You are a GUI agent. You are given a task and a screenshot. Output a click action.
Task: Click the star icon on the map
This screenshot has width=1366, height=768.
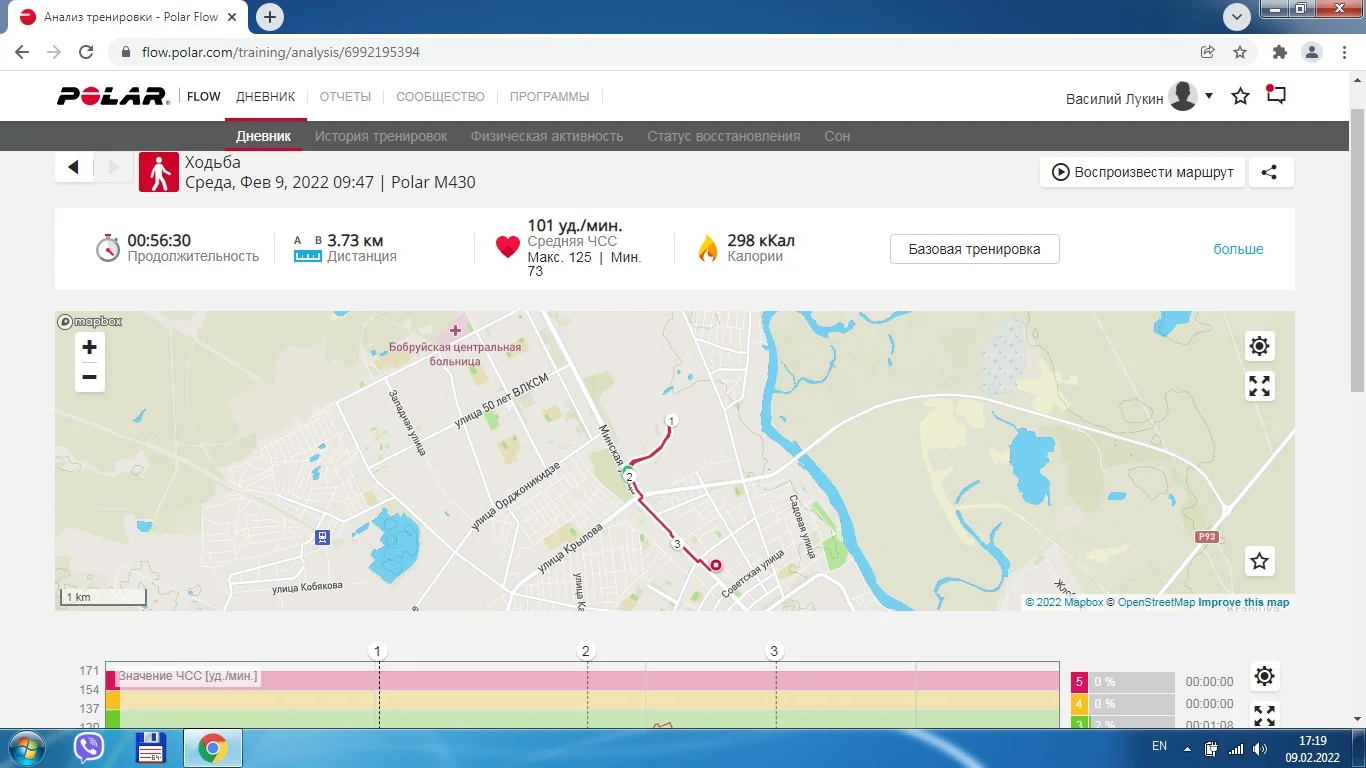click(1259, 561)
